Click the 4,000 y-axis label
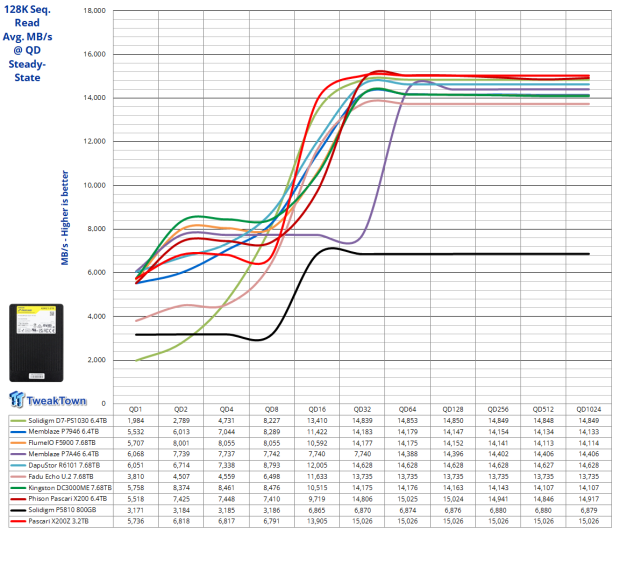Viewport: 620px width, 568px height. [97, 316]
